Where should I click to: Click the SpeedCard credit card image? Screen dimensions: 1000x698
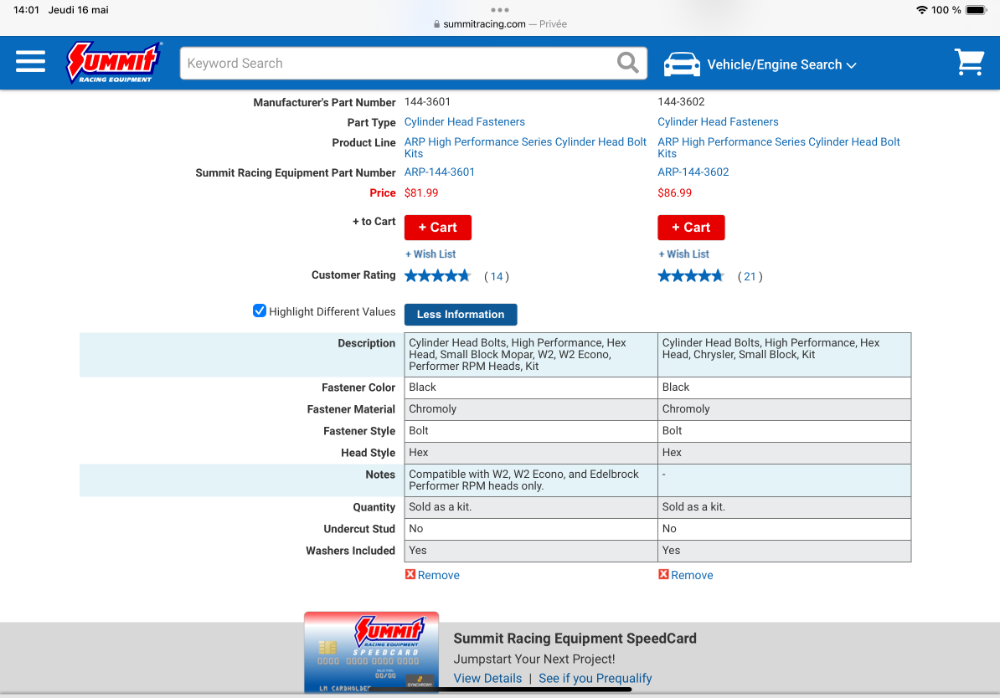click(371, 652)
